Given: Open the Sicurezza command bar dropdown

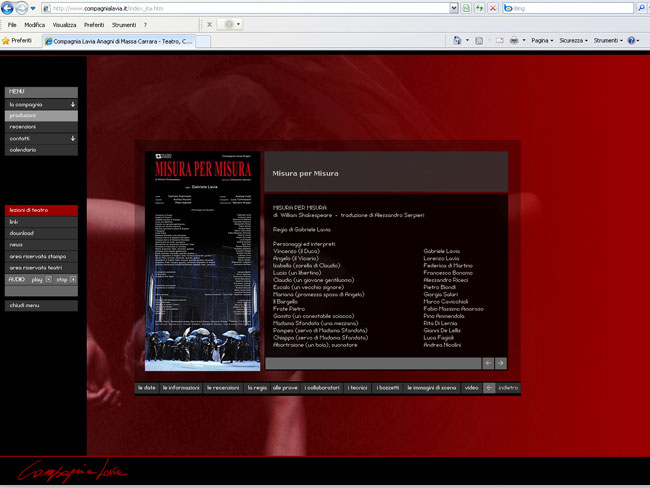Looking at the screenshot, I should pyautogui.click(x=574, y=41).
